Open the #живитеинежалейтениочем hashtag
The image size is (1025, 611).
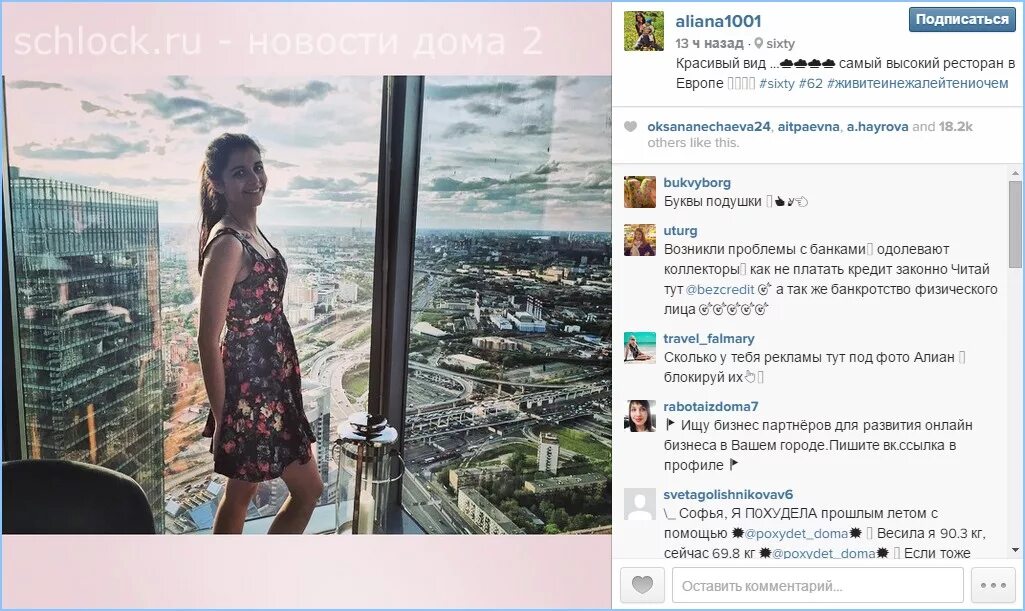[917, 83]
